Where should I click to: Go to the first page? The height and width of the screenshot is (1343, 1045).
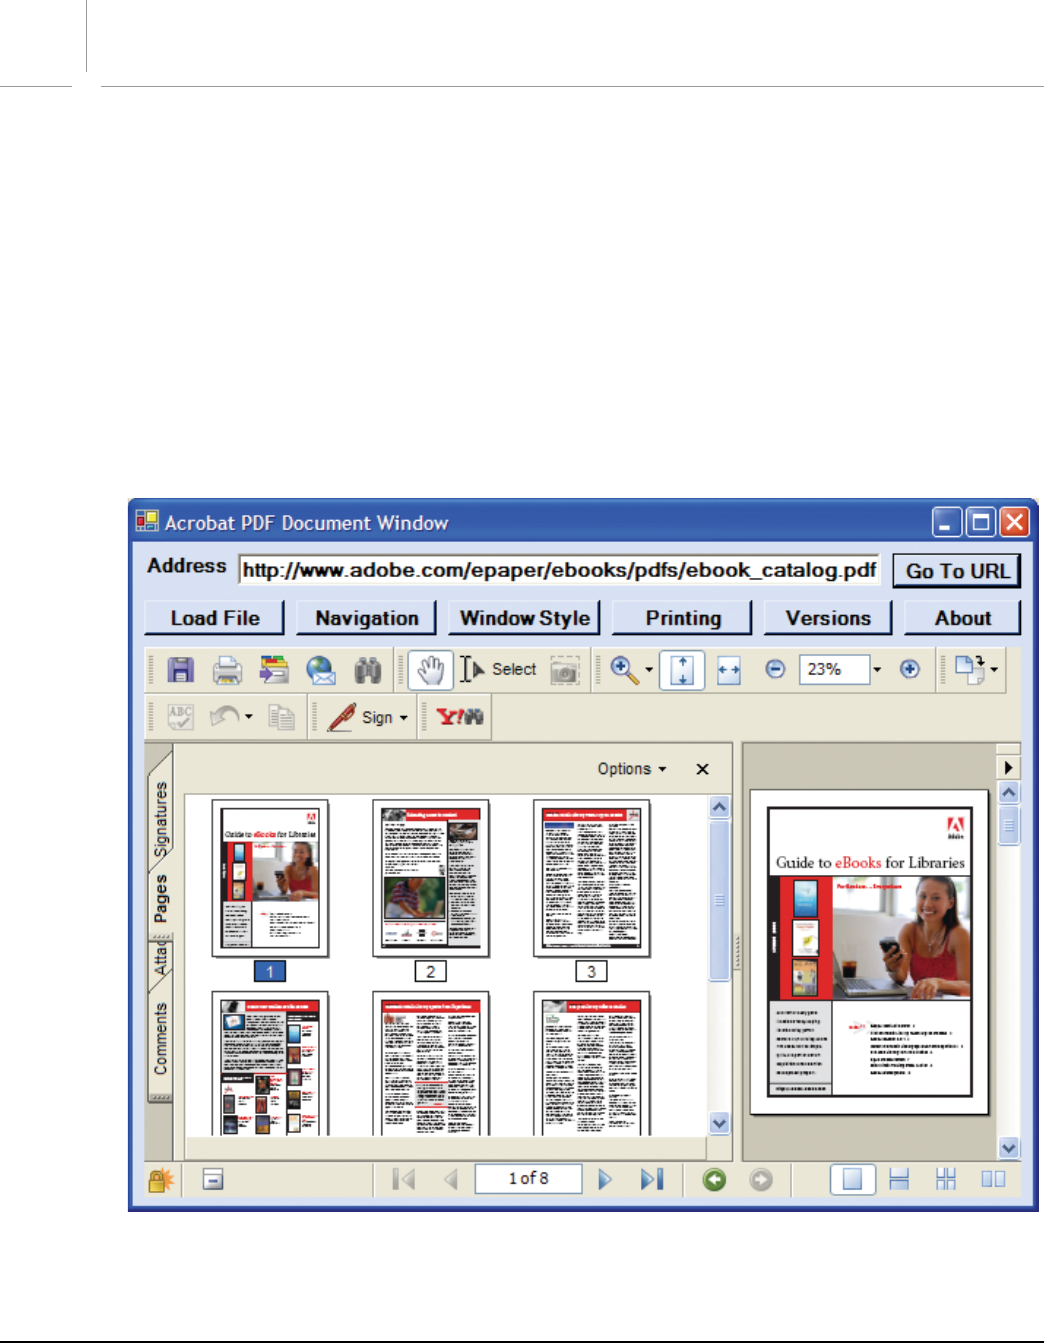click(x=404, y=1179)
